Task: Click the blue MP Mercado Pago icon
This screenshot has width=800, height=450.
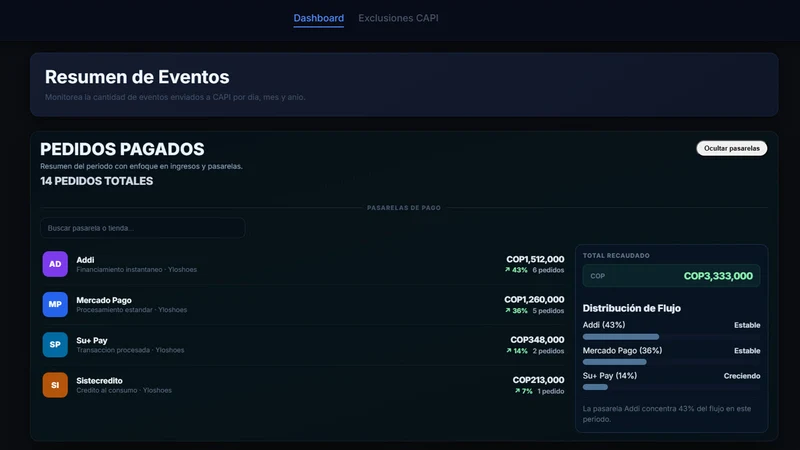Action: (55, 304)
